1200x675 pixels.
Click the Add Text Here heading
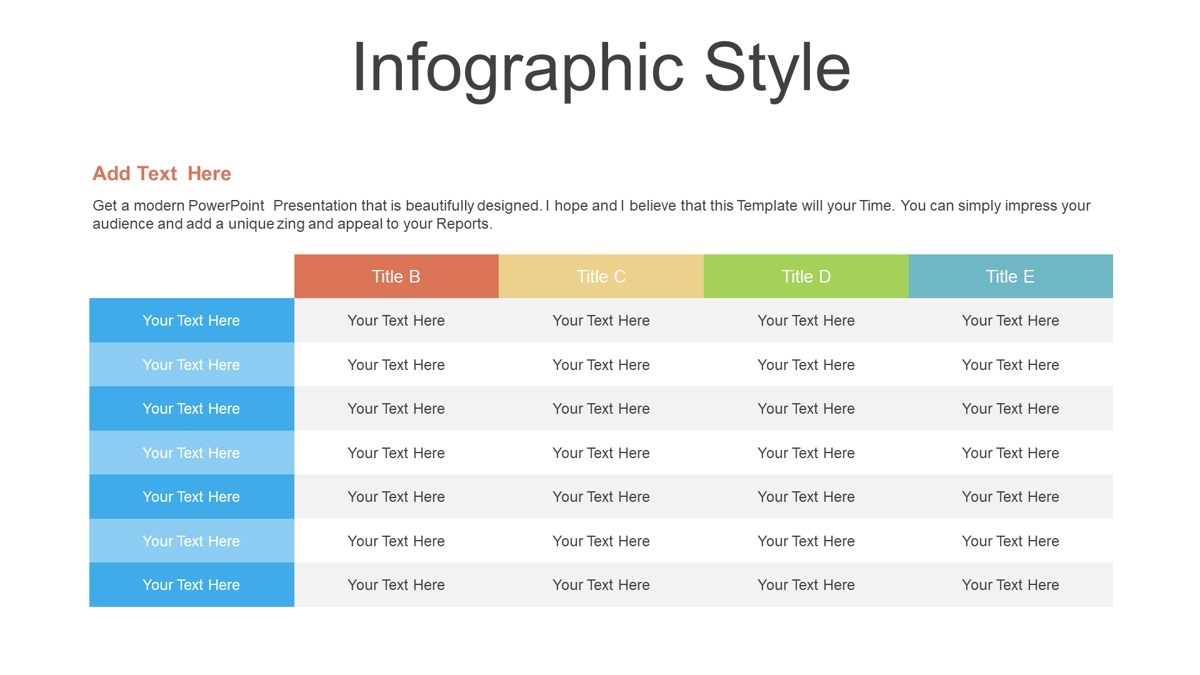162,173
